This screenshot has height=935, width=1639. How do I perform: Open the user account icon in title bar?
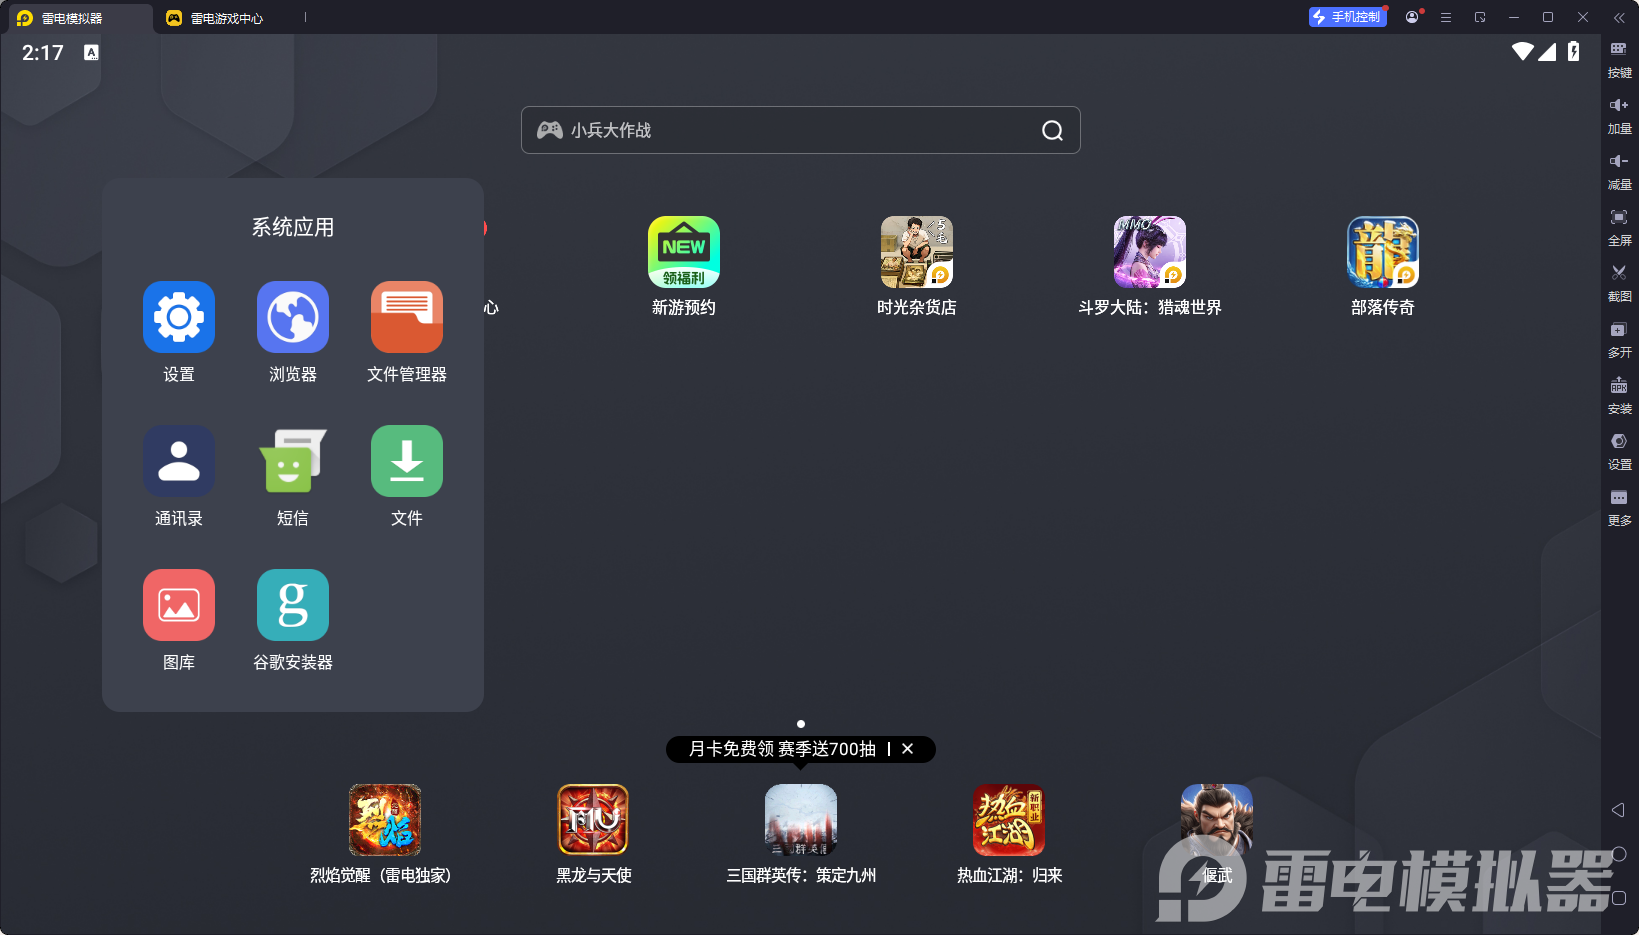[x=1412, y=17]
